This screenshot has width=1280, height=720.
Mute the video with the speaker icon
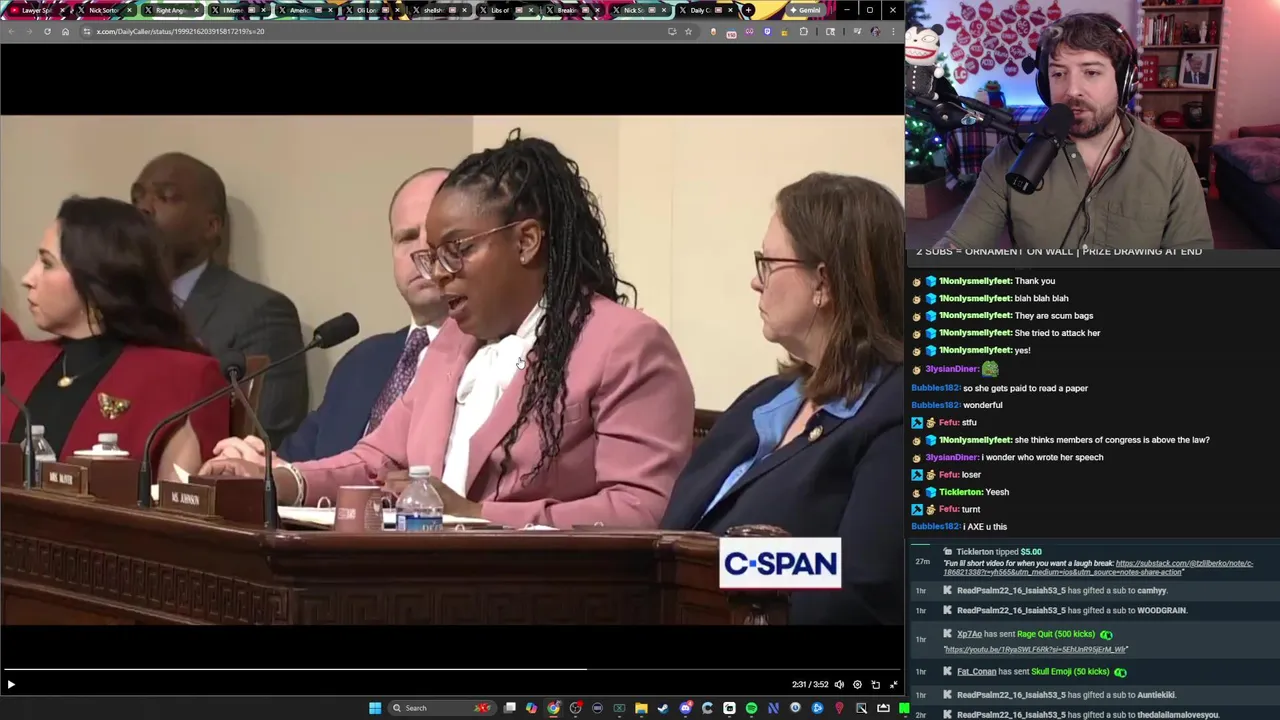coord(839,685)
